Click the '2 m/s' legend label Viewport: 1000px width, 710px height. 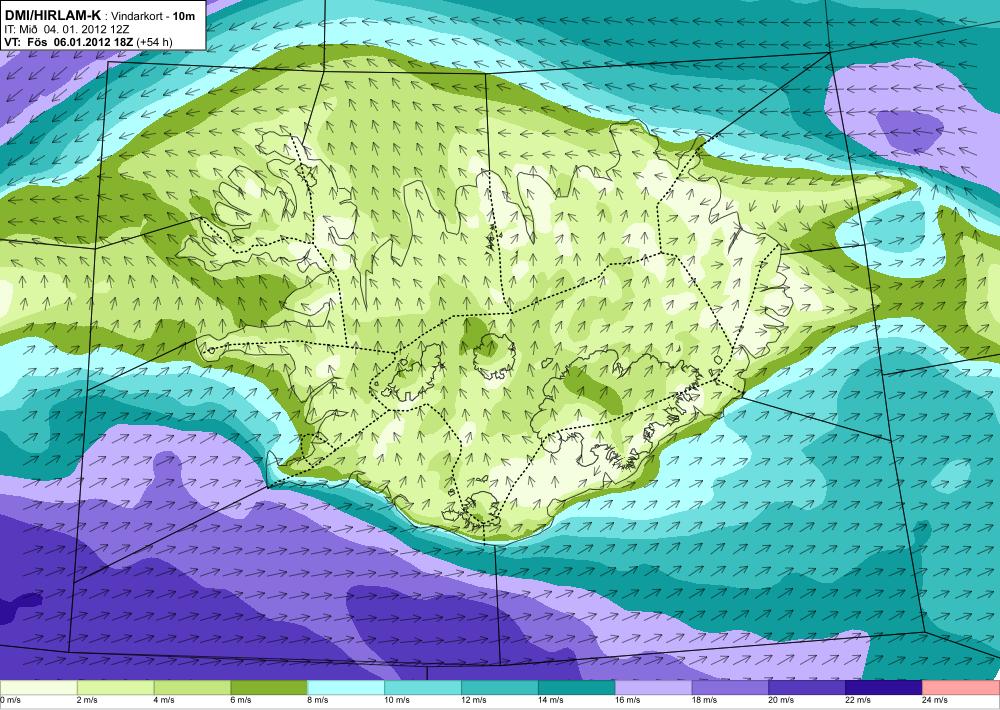[x=87, y=700]
